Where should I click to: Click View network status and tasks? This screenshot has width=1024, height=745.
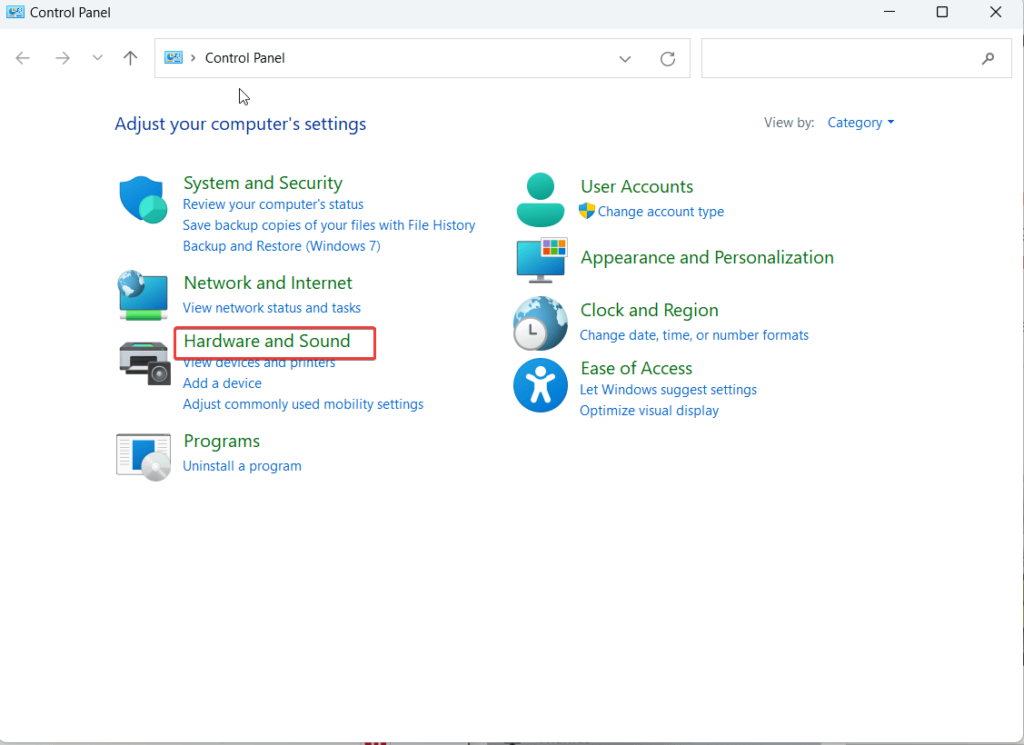tap(272, 308)
